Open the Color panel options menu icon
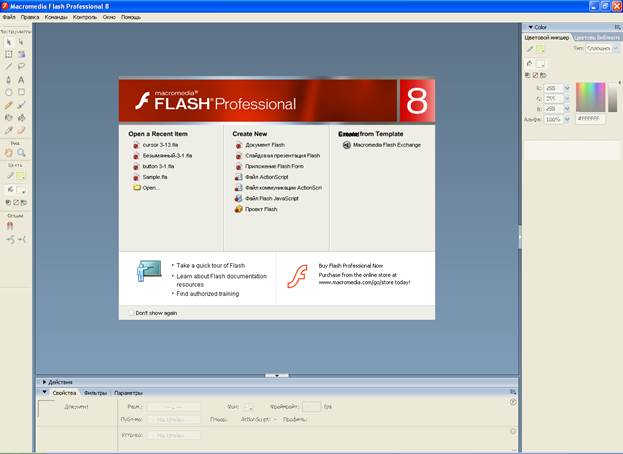This screenshot has height=454, width=623. point(617,27)
